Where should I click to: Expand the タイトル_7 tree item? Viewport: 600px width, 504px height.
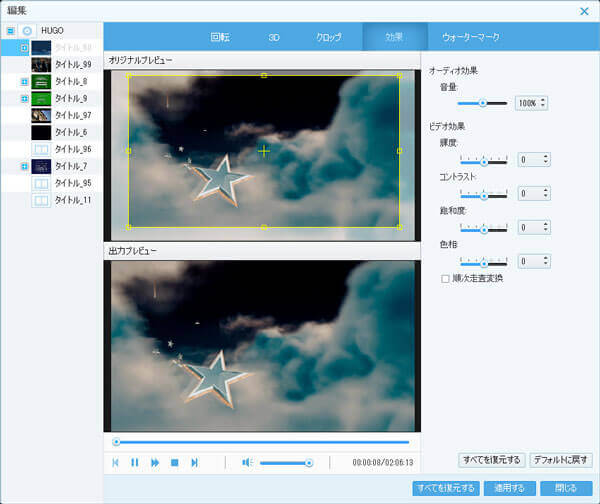(24, 166)
